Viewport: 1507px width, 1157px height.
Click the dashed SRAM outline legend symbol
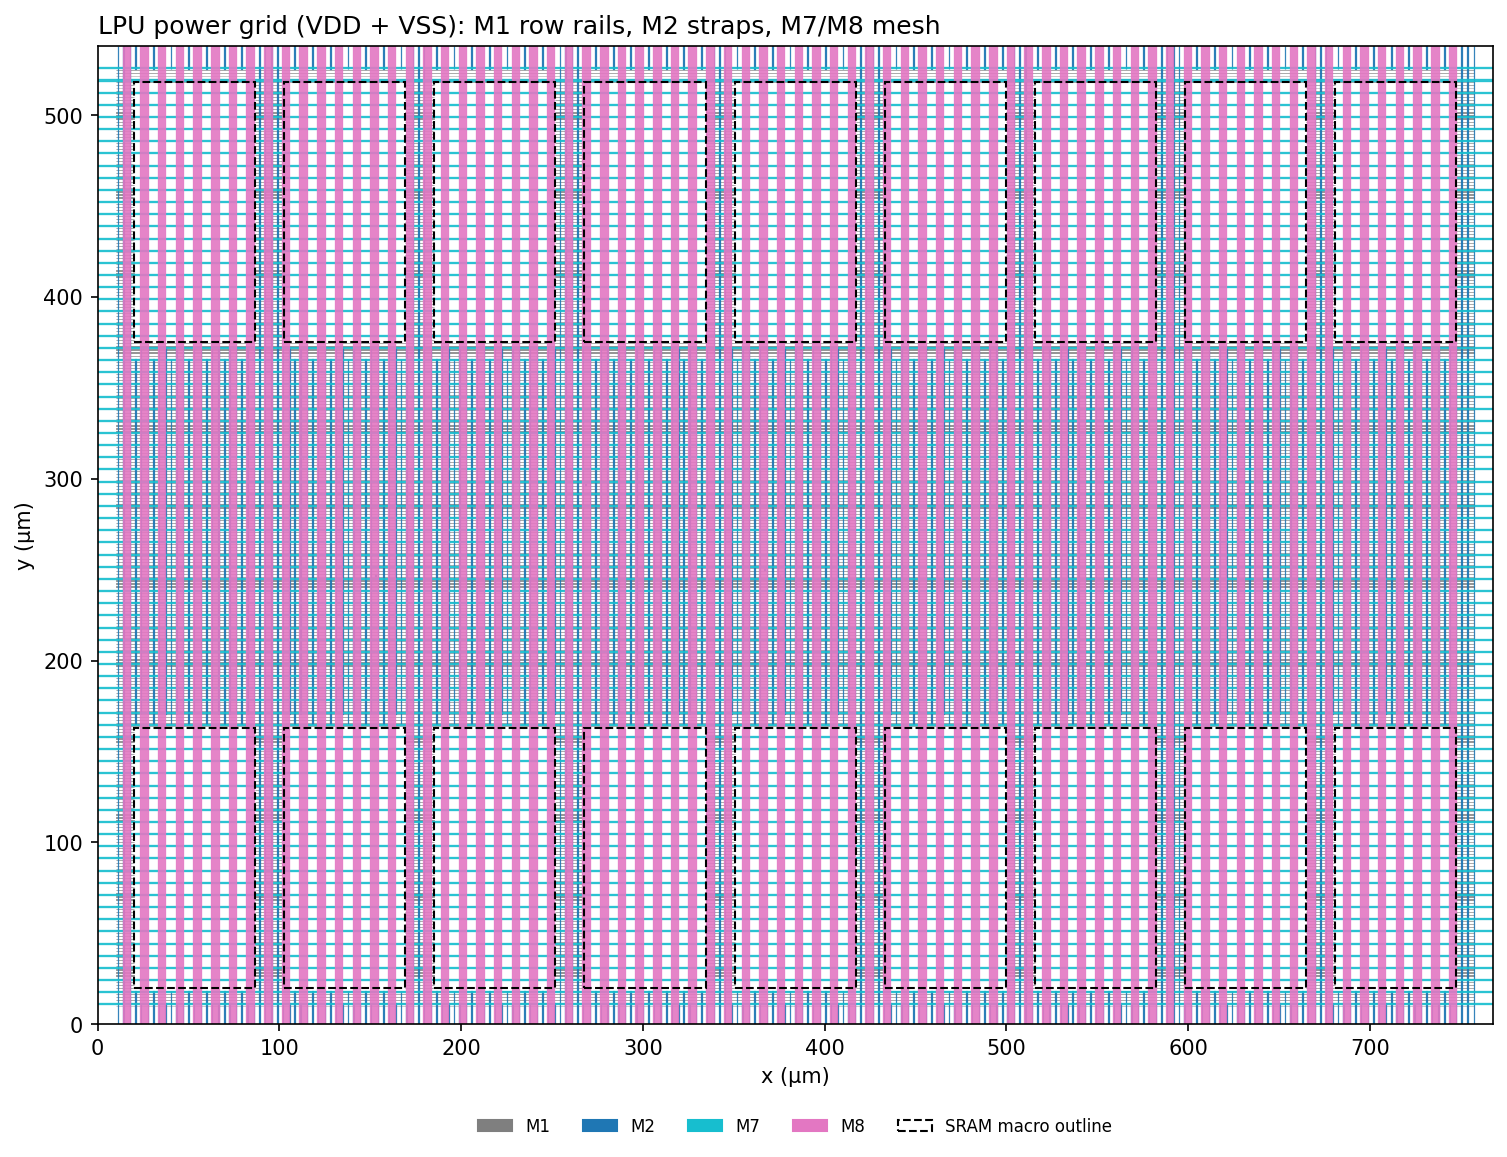click(x=915, y=1126)
